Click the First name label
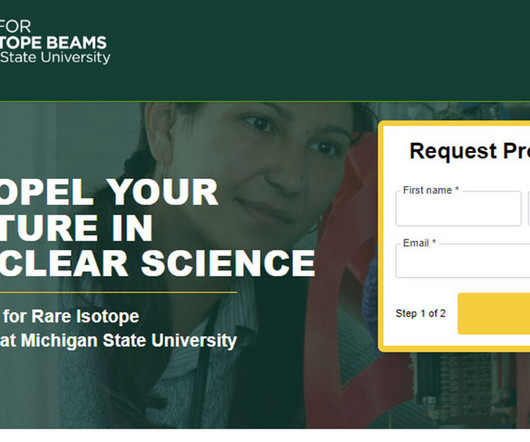This screenshot has width=530, height=442. 431,190
